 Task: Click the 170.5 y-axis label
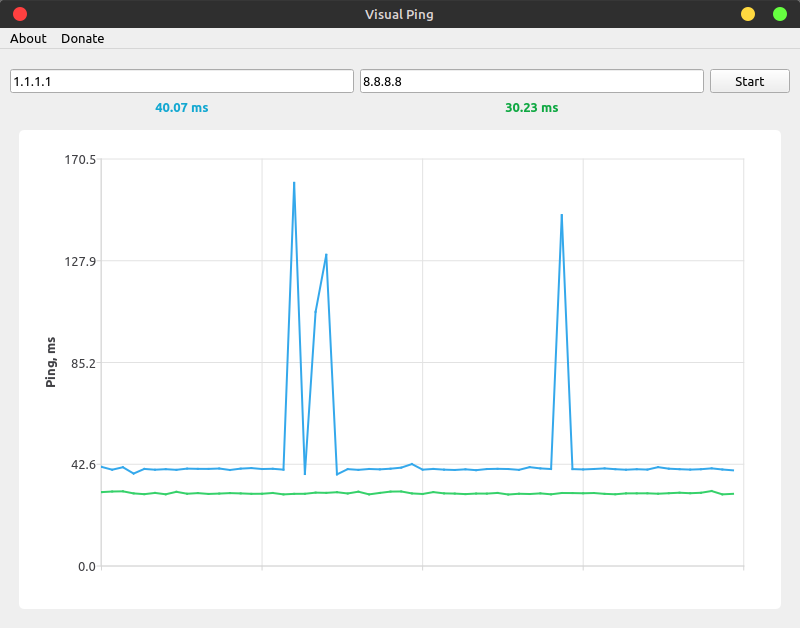point(79,159)
